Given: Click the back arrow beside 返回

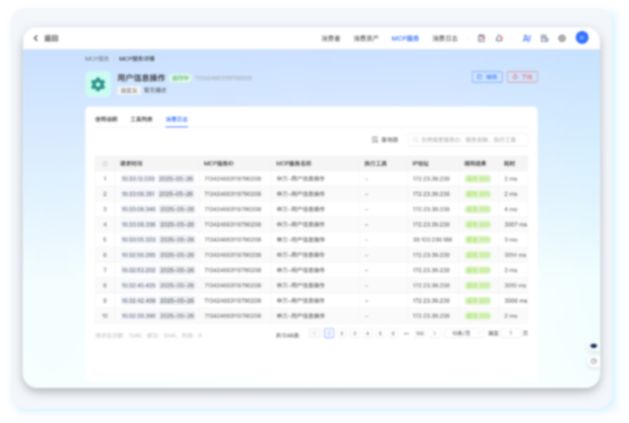Looking at the screenshot, I should click(36, 38).
